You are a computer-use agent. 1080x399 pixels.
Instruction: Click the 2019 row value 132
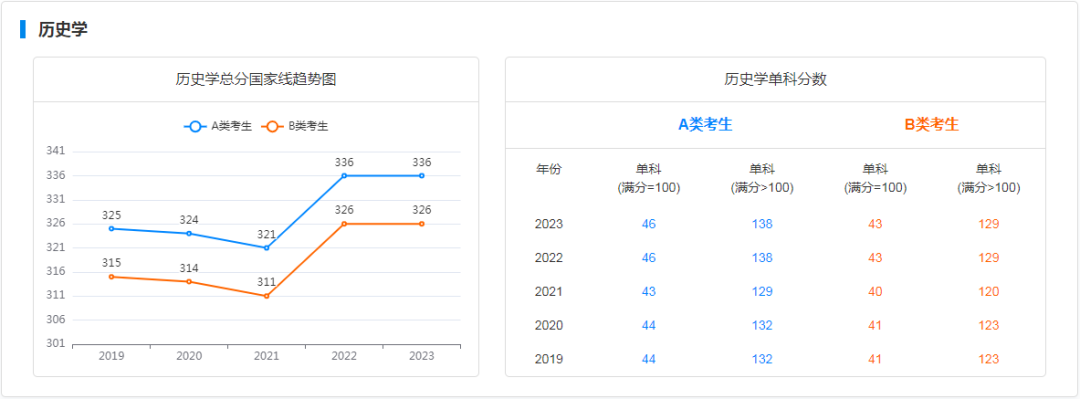(x=762, y=359)
